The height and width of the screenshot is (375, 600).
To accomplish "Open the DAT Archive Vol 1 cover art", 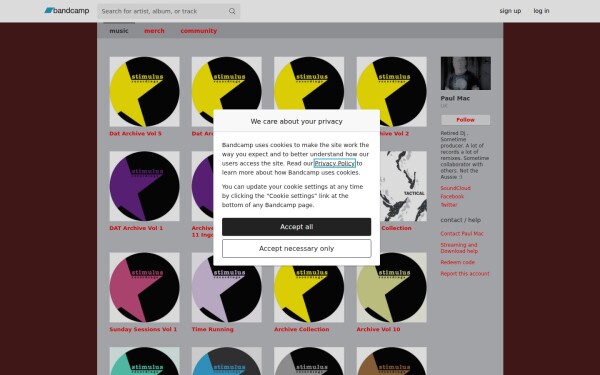I will (144, 186).
